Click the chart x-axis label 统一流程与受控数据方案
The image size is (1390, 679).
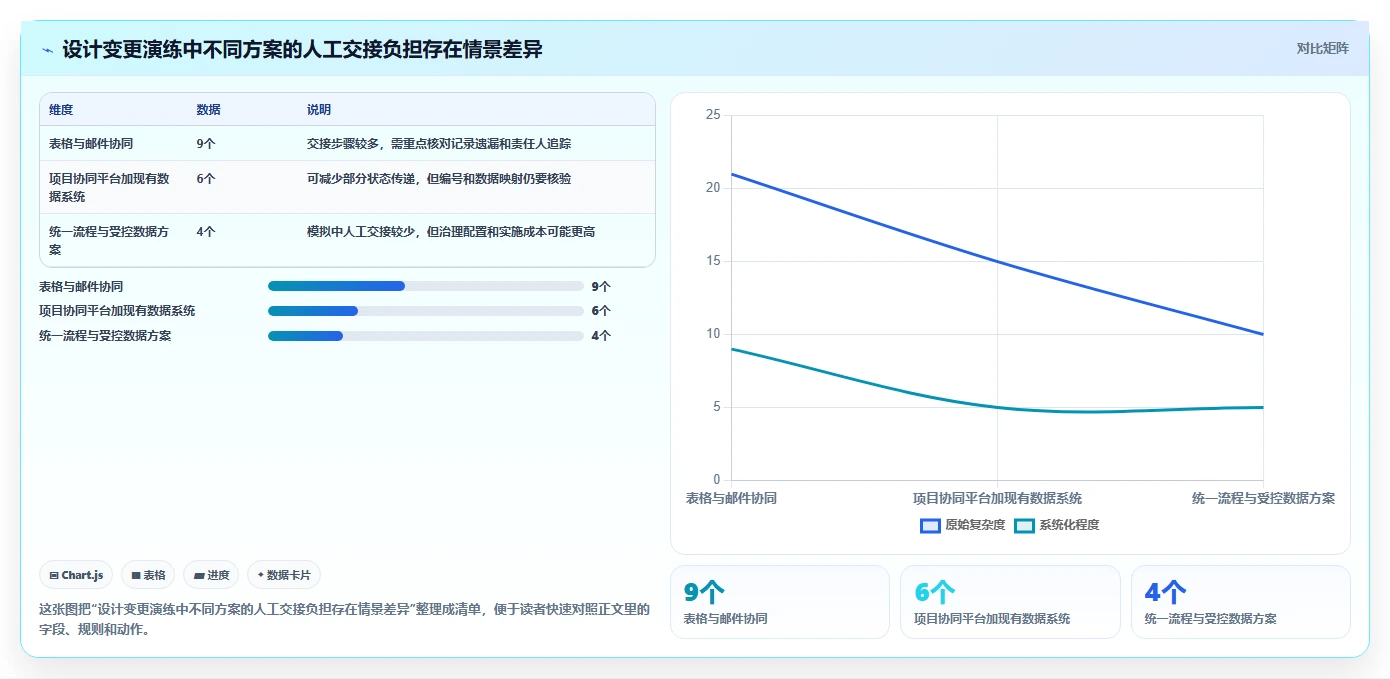pyautogui.click(x=1263, y=498)
